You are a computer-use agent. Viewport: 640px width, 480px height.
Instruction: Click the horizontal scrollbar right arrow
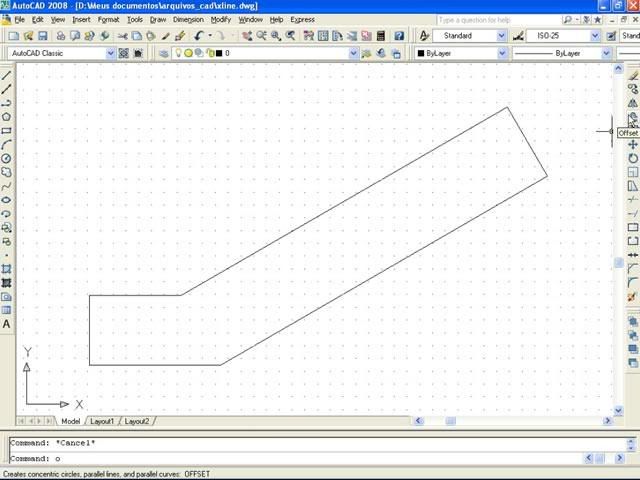coord(607,420)
